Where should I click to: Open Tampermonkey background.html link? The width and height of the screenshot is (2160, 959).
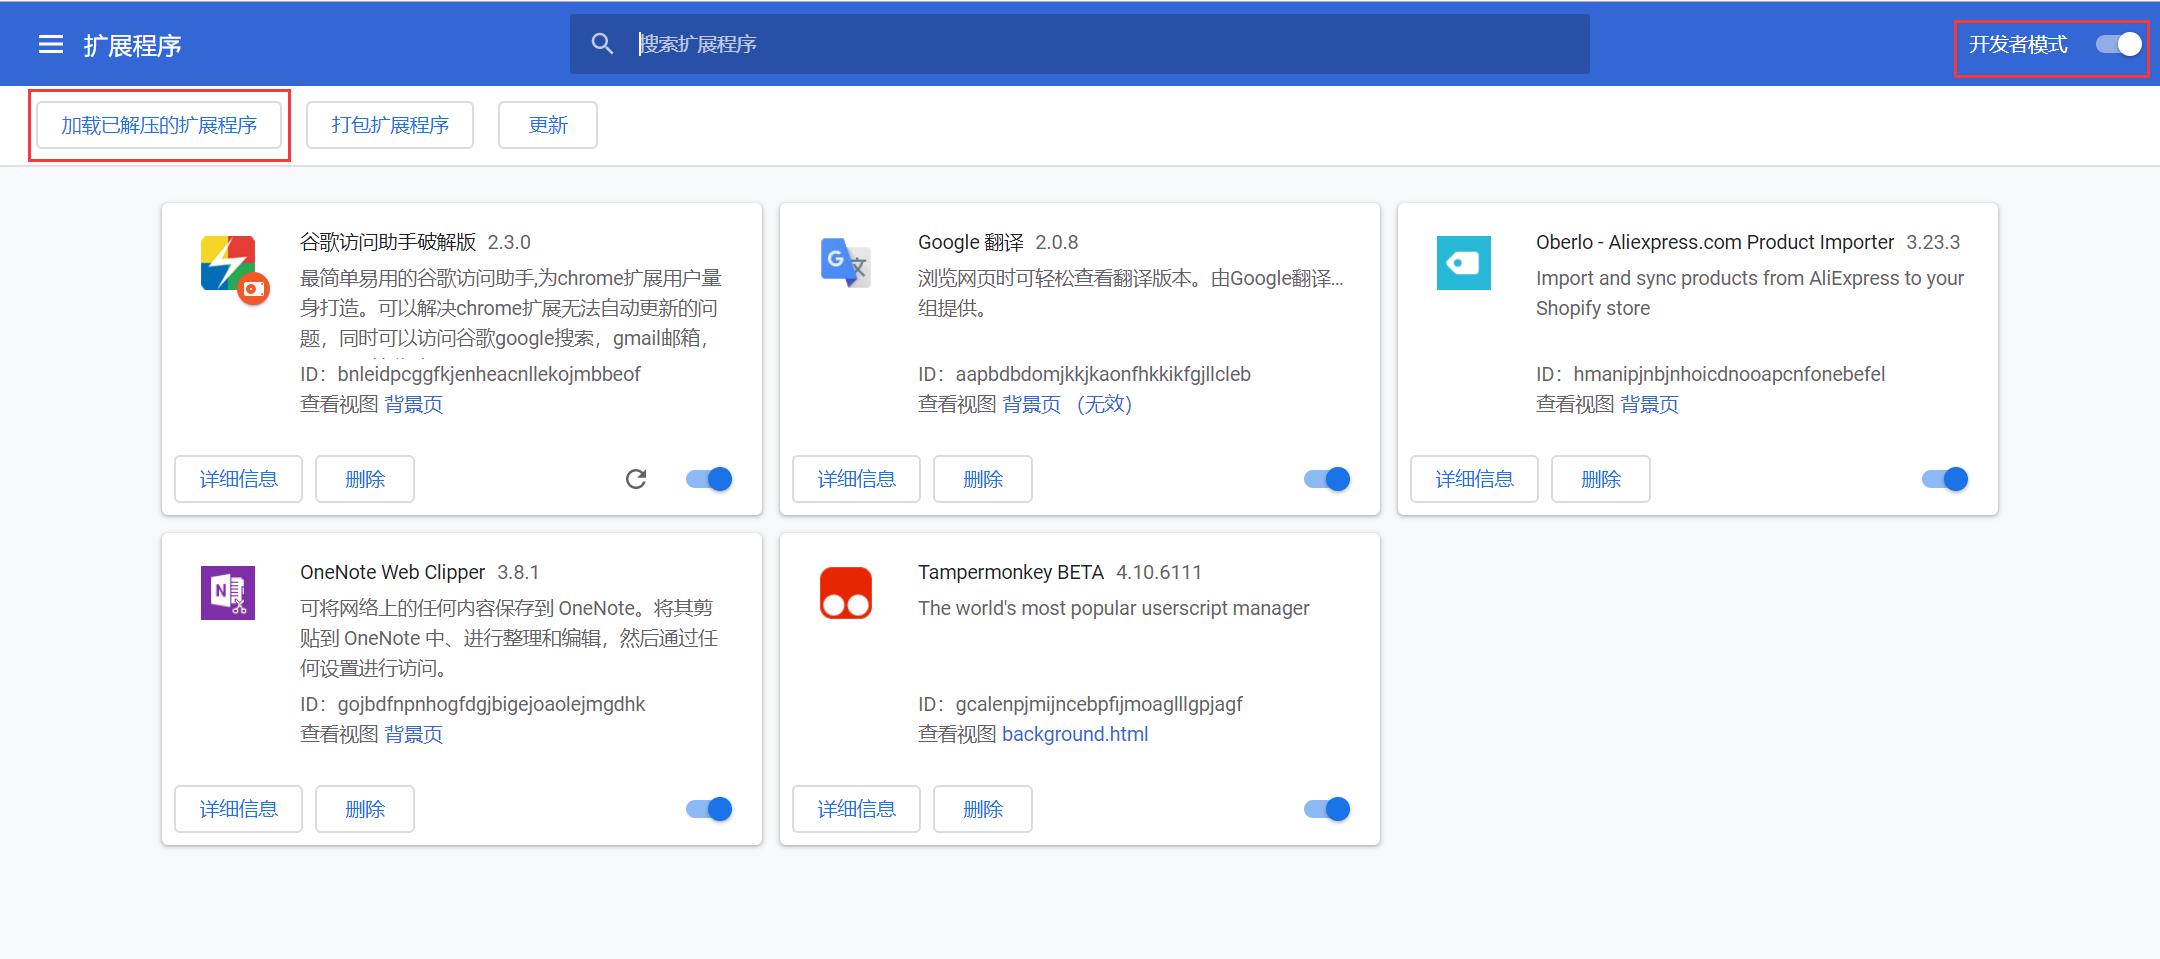point(1075,734)
